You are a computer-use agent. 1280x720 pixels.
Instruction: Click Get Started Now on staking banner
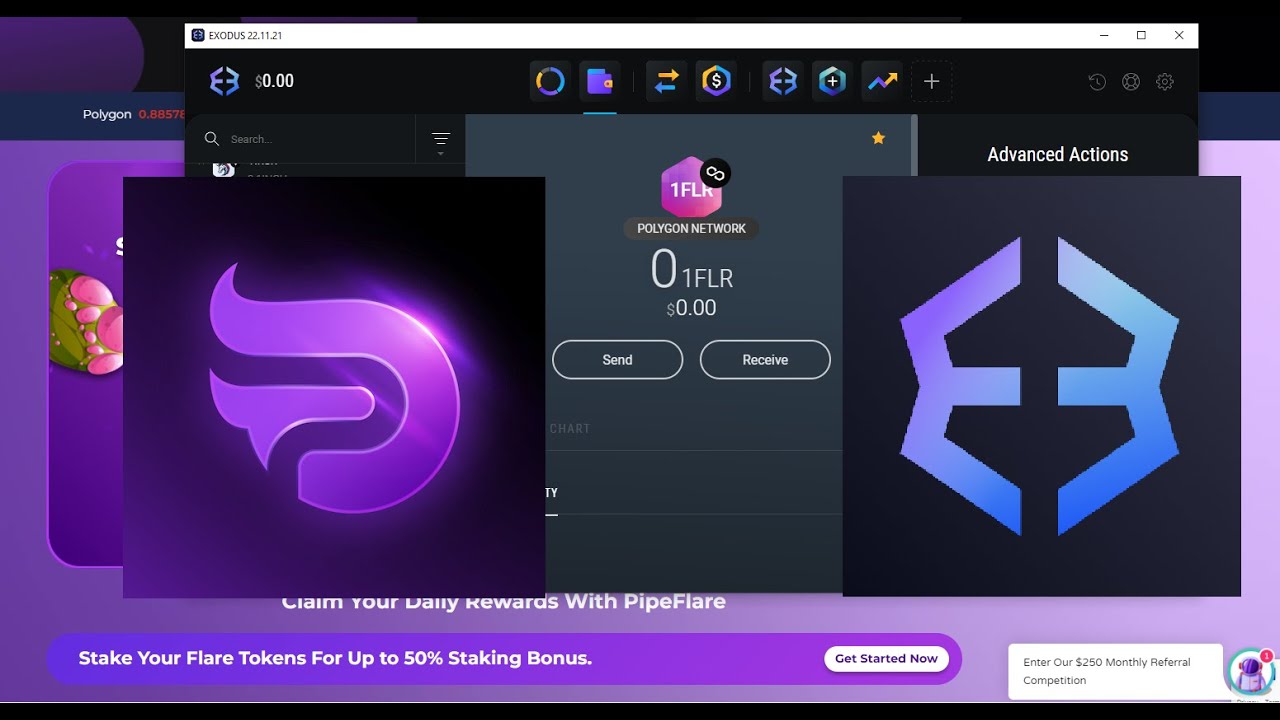click(886, 658)
